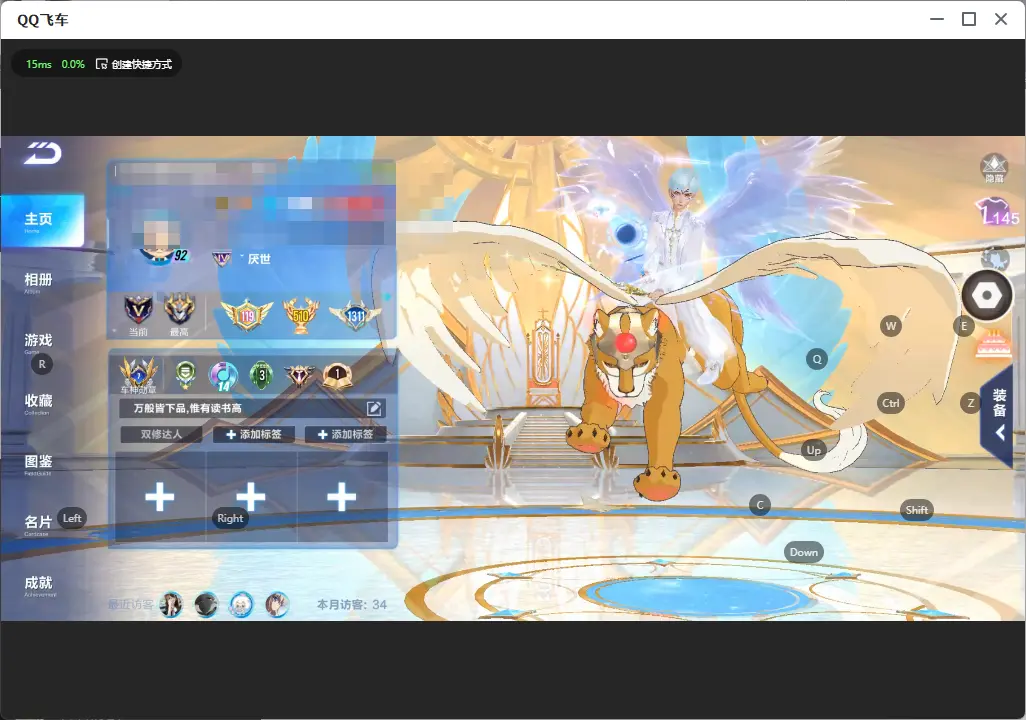Switch to the 相册 Album tab
The image size is (1026, 720).
pos(39,281)
